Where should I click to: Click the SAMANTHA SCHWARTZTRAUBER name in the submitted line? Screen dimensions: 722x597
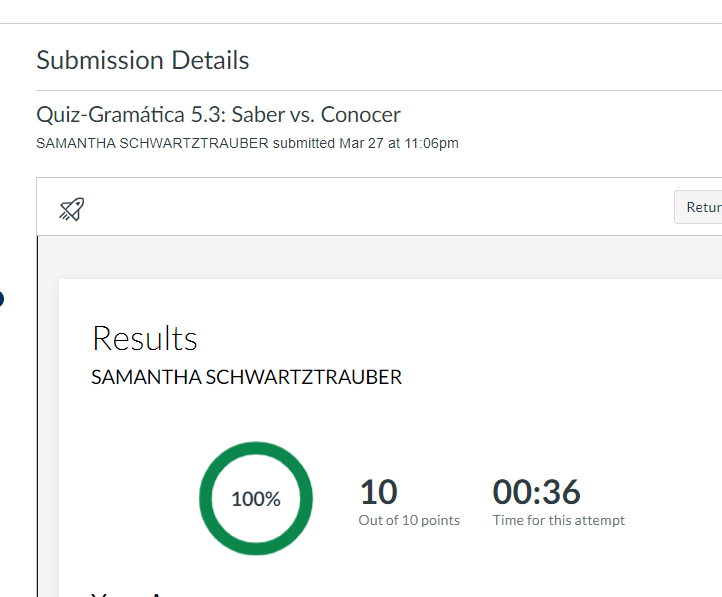click(x=152, y=143)
